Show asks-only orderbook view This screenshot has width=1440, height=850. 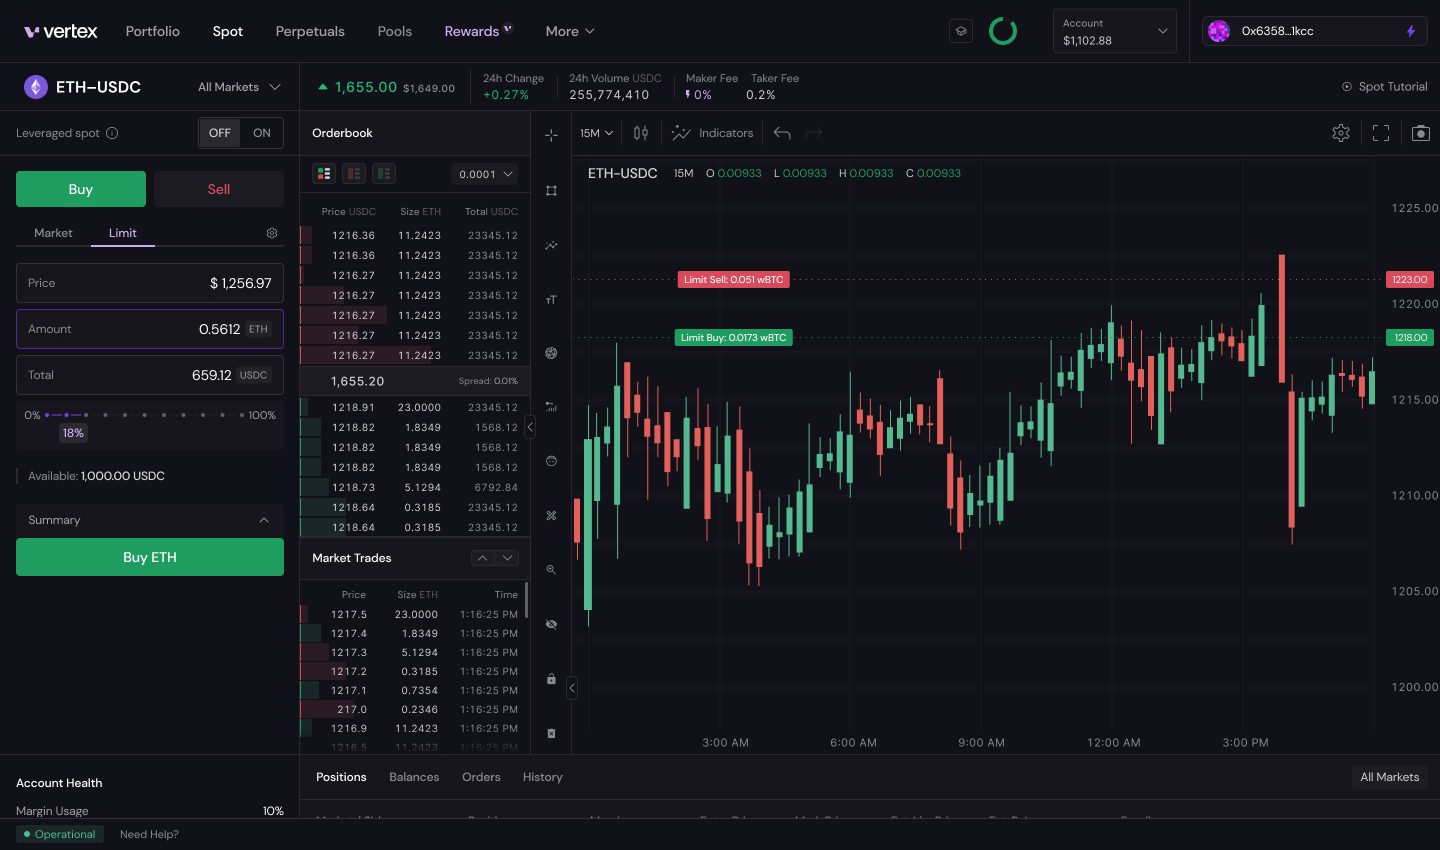click(354, 174)
